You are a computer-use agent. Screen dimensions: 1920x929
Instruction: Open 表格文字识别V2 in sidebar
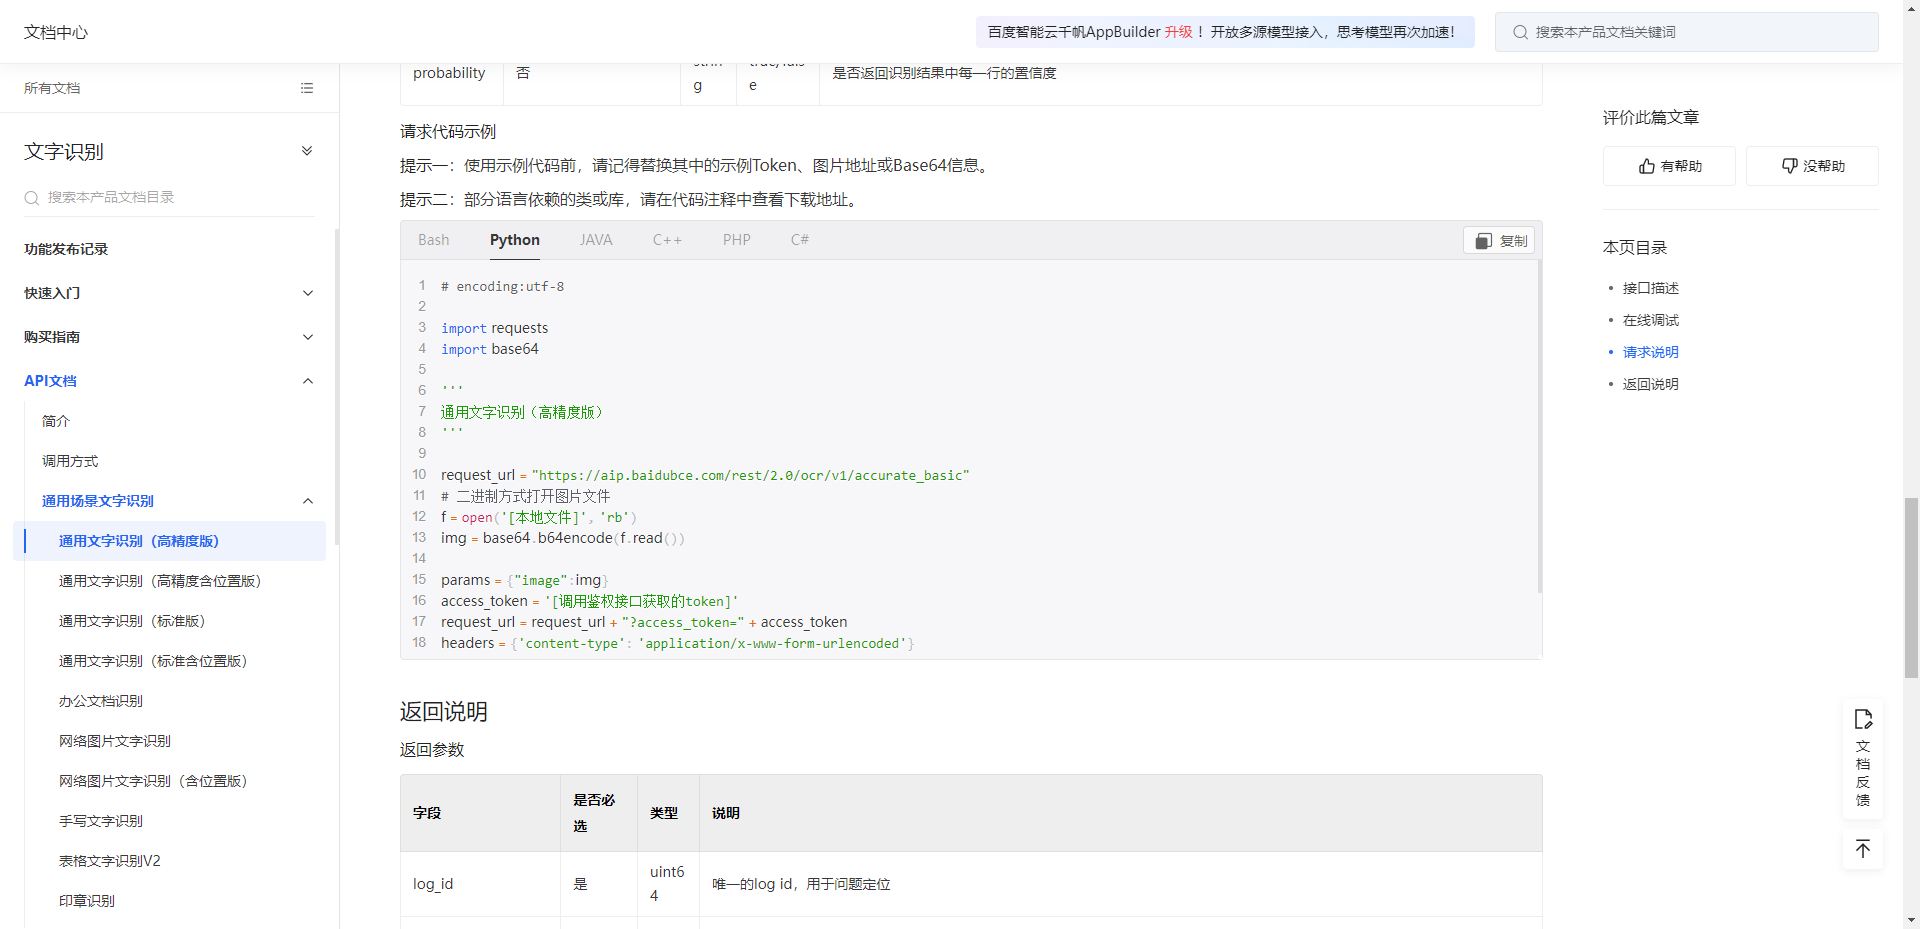(x=110, y=861)
